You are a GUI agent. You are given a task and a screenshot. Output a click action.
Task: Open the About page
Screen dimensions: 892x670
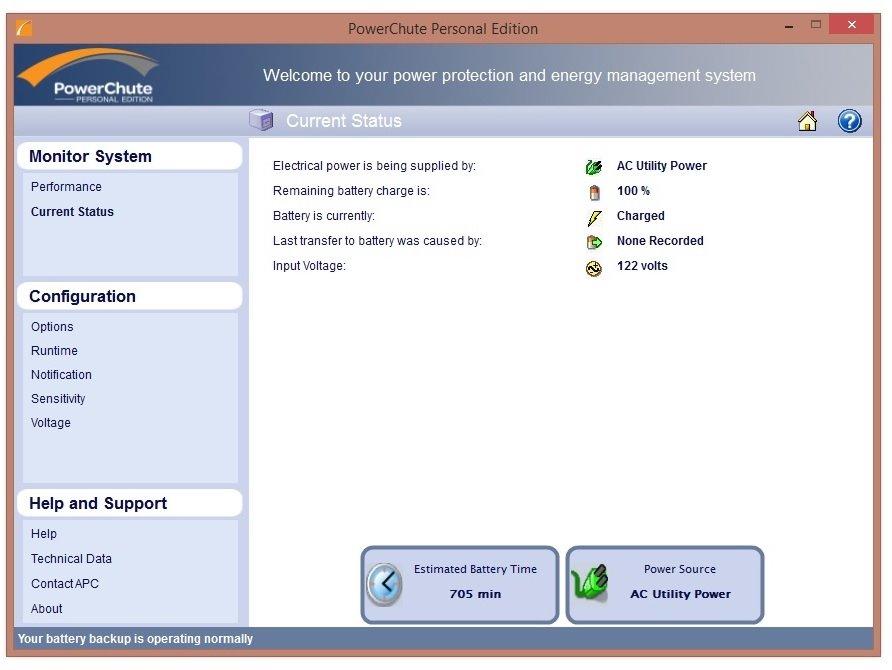click(47, 609)
